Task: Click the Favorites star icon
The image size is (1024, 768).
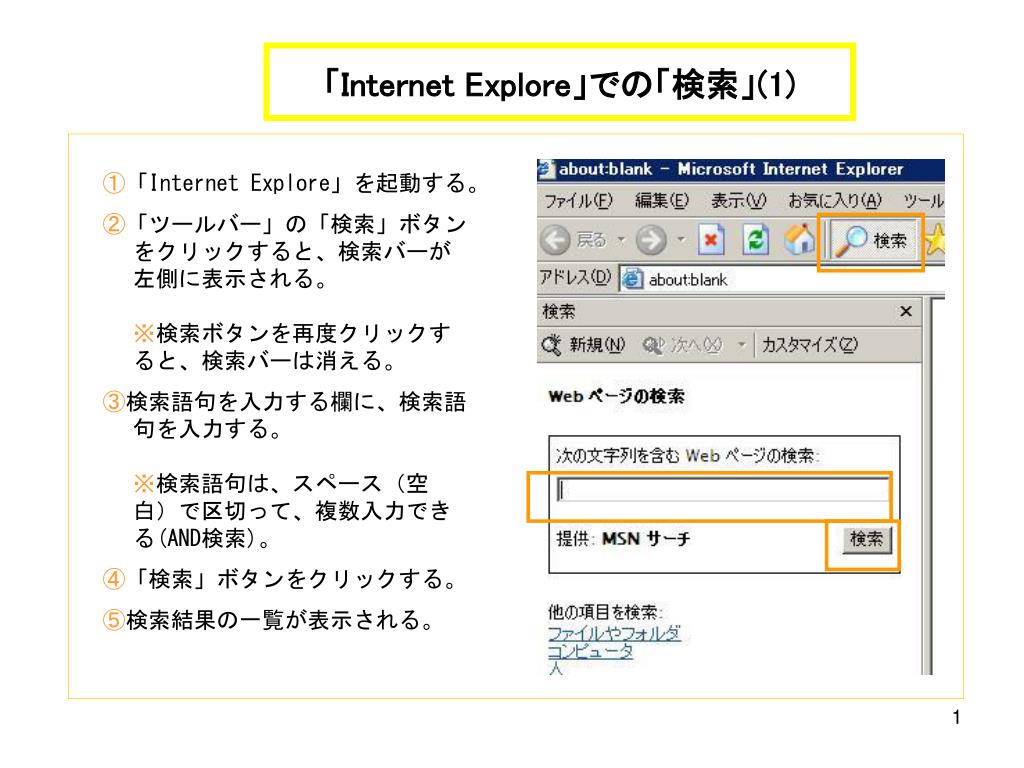Action: (x=935, y=240)
